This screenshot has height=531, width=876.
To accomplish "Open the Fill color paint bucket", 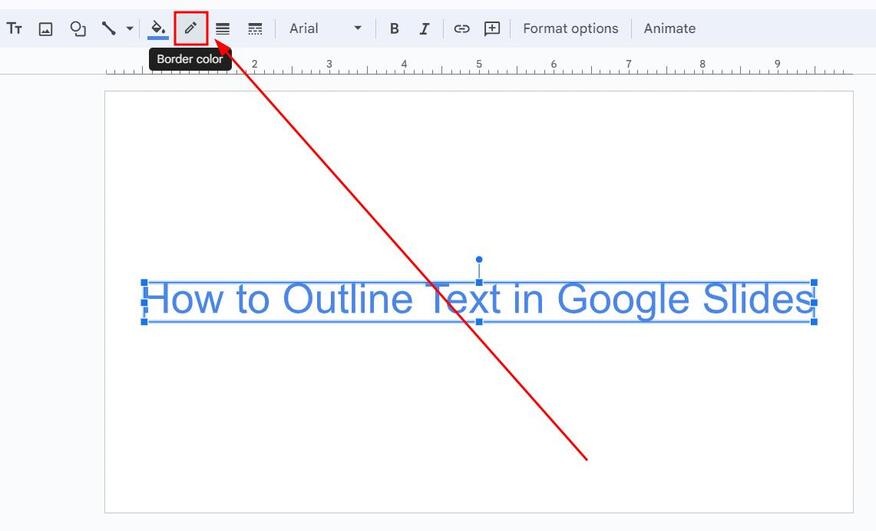I will (x=158, y=29).
